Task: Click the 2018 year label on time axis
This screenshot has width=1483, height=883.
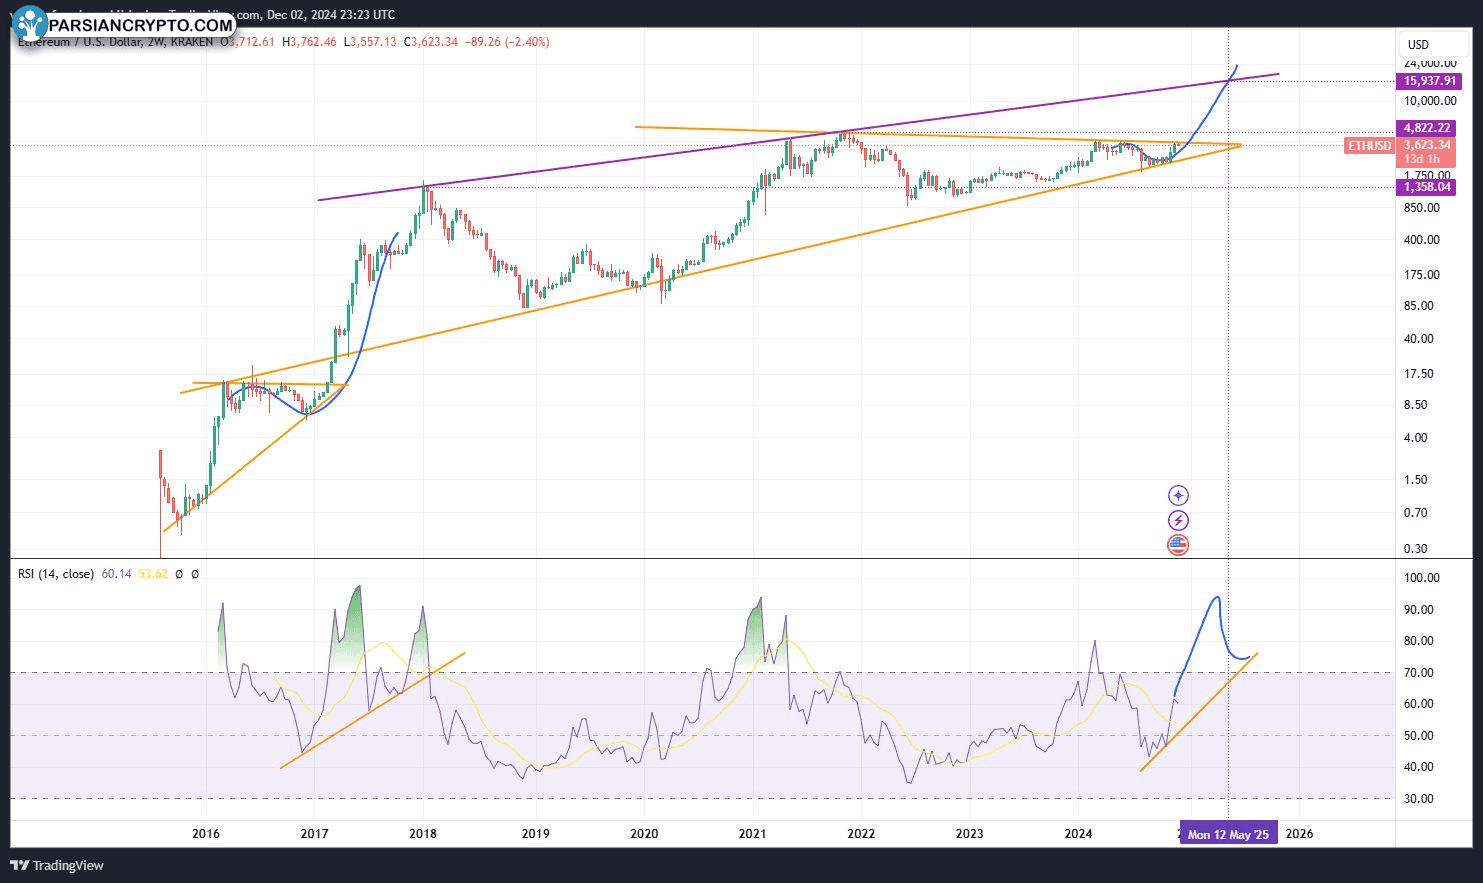Action: pos(423,834)
